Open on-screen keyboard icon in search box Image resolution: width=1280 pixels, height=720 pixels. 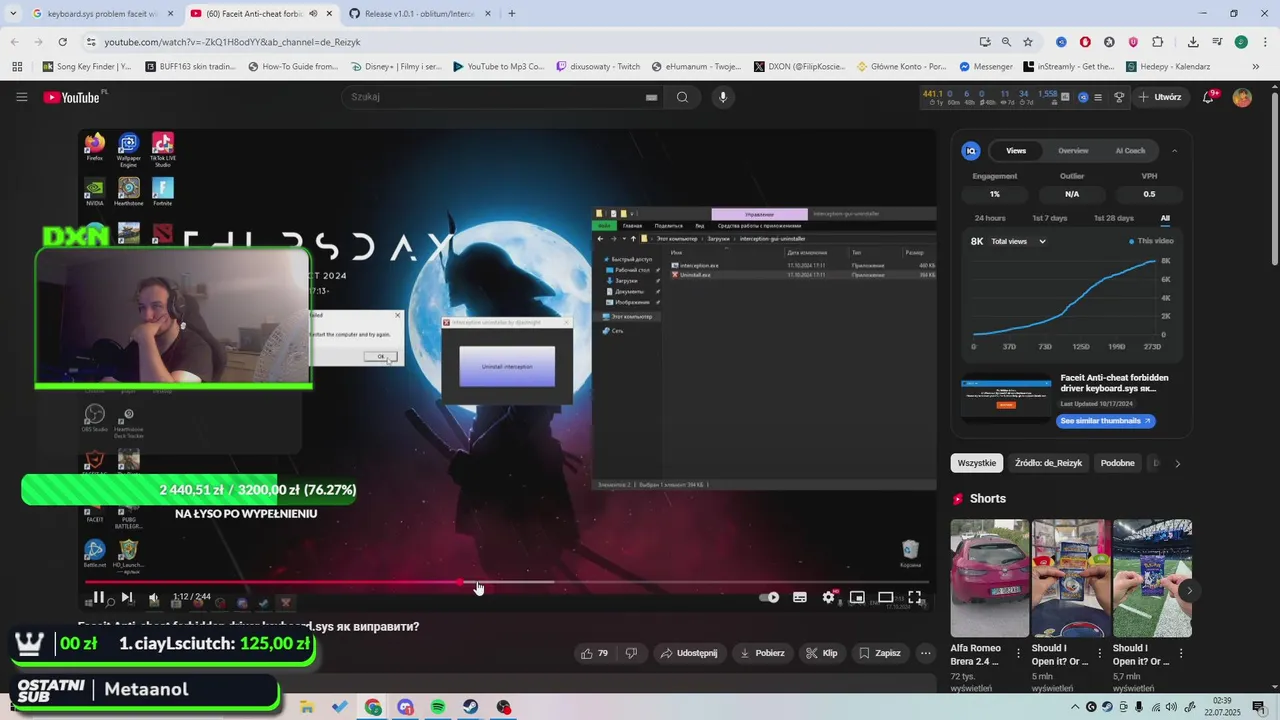(651, 97)
